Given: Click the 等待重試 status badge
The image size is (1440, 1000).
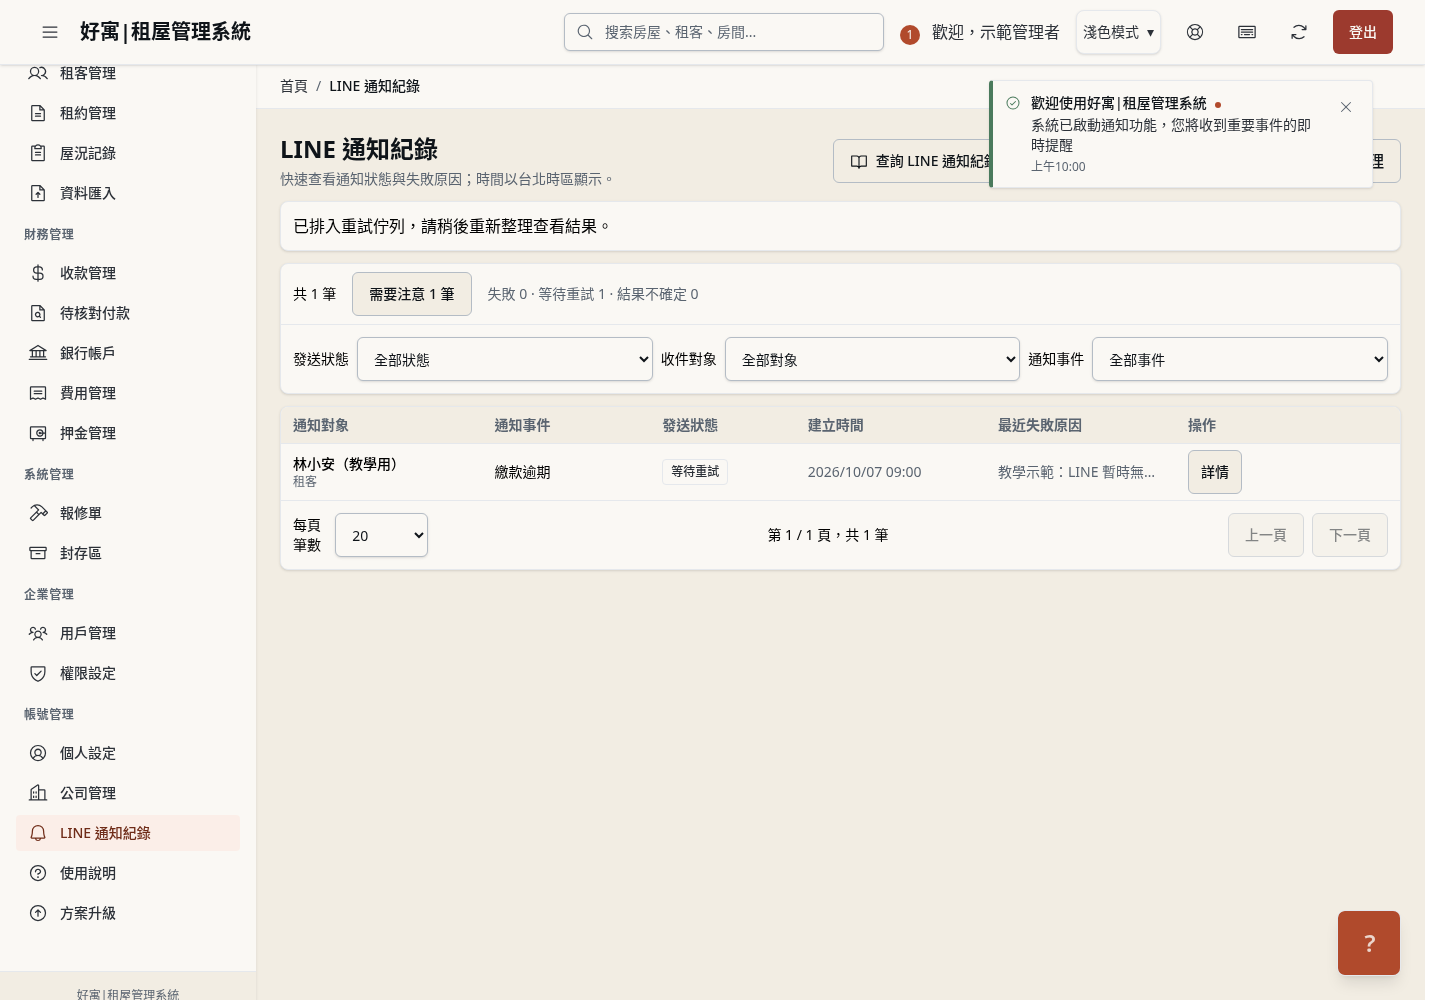Looking at the screenshot, I should click(695, 472).
